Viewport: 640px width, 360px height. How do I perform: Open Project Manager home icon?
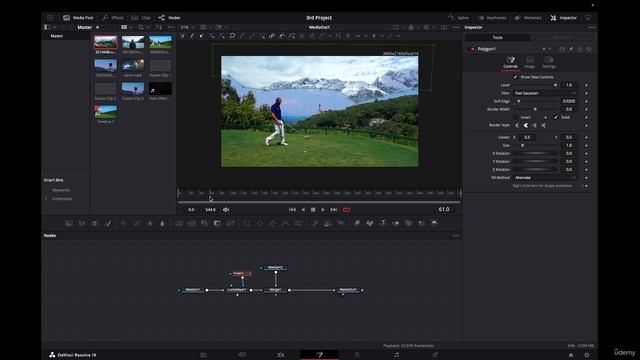(x=571, y=355)
